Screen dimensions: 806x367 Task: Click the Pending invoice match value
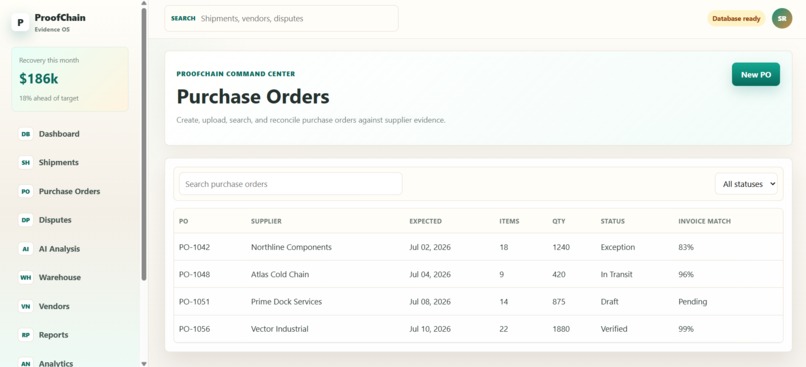click(x=692, y=302)
